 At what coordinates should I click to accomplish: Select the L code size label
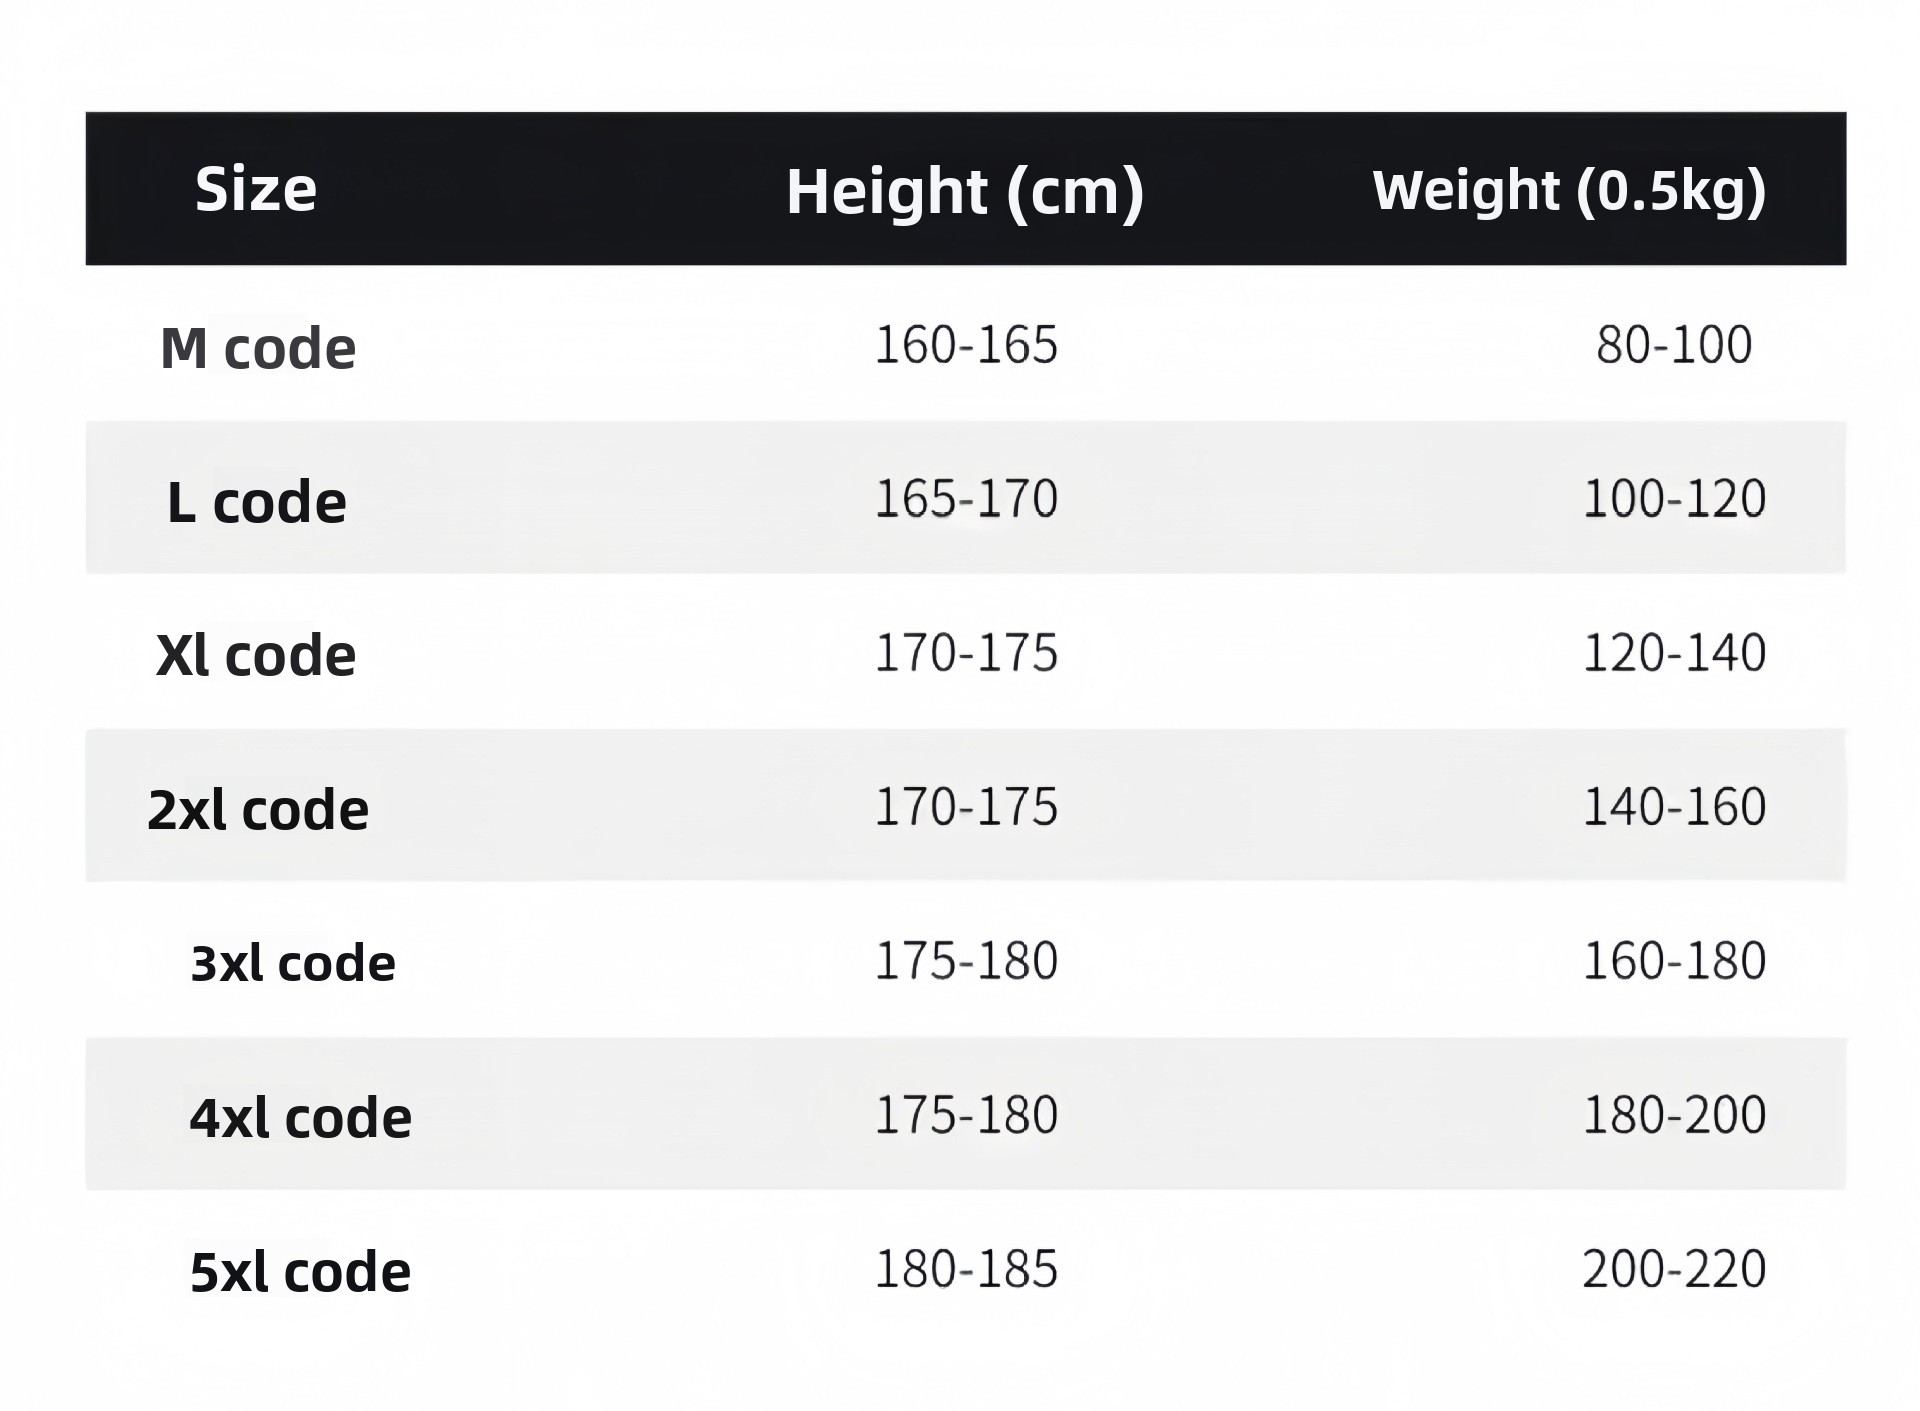click(x=256, y=502)
